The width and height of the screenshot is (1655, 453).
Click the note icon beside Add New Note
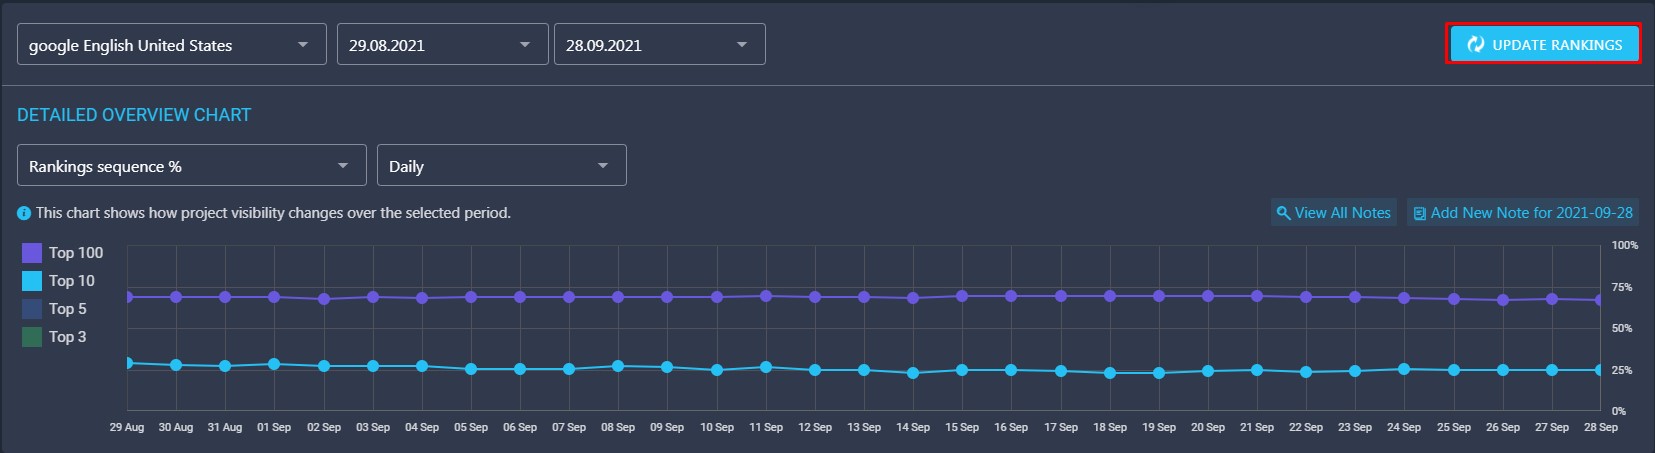pos(1419,213)
